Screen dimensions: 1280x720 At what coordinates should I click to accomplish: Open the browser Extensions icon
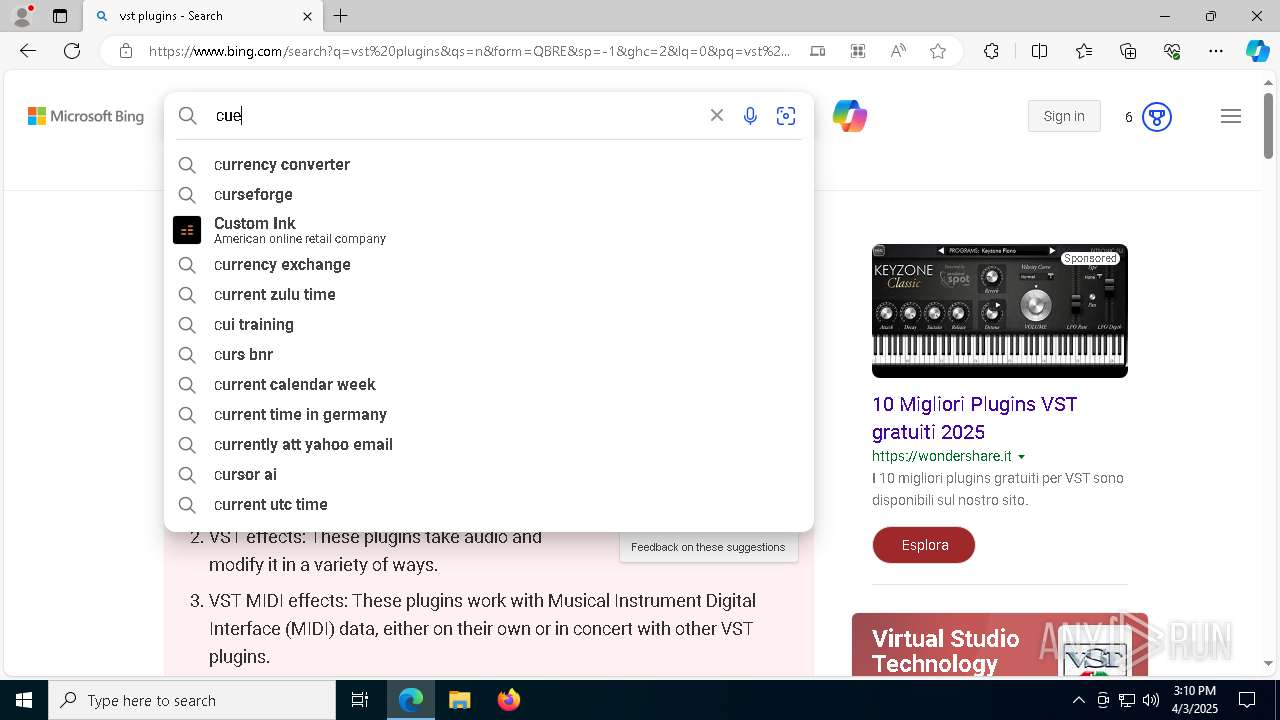pos(991,51)
